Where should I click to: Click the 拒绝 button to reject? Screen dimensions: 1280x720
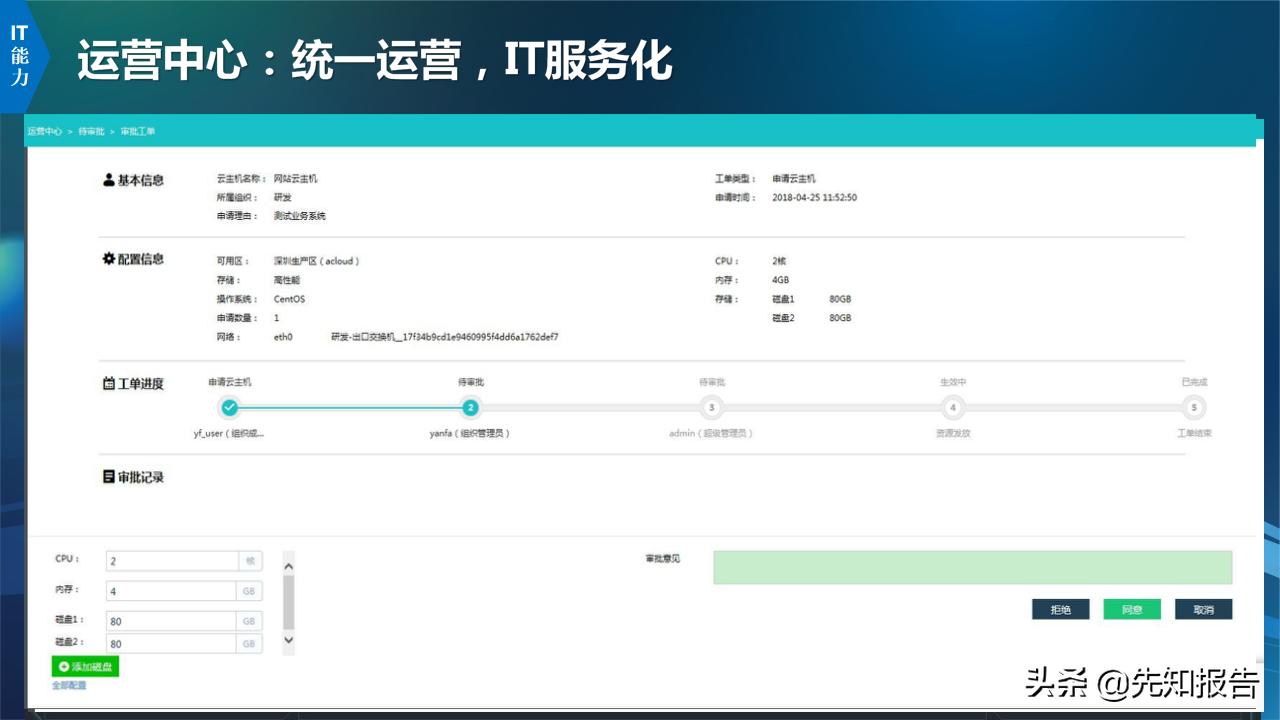pyautogui.click(x=1059, y=609)
